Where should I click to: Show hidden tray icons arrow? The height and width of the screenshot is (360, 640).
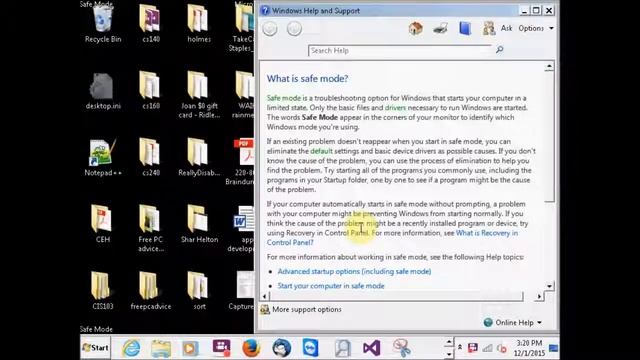(x=460, y=347)
